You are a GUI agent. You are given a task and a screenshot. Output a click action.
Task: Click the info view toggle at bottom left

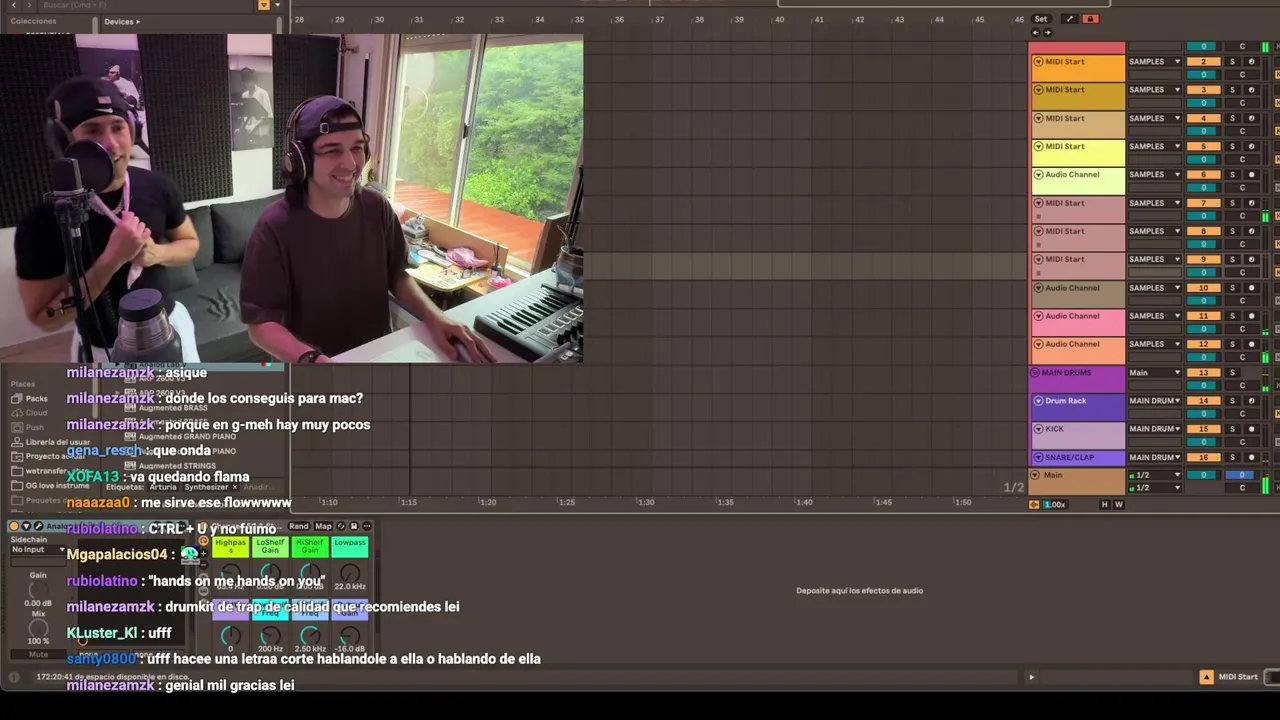14,677
